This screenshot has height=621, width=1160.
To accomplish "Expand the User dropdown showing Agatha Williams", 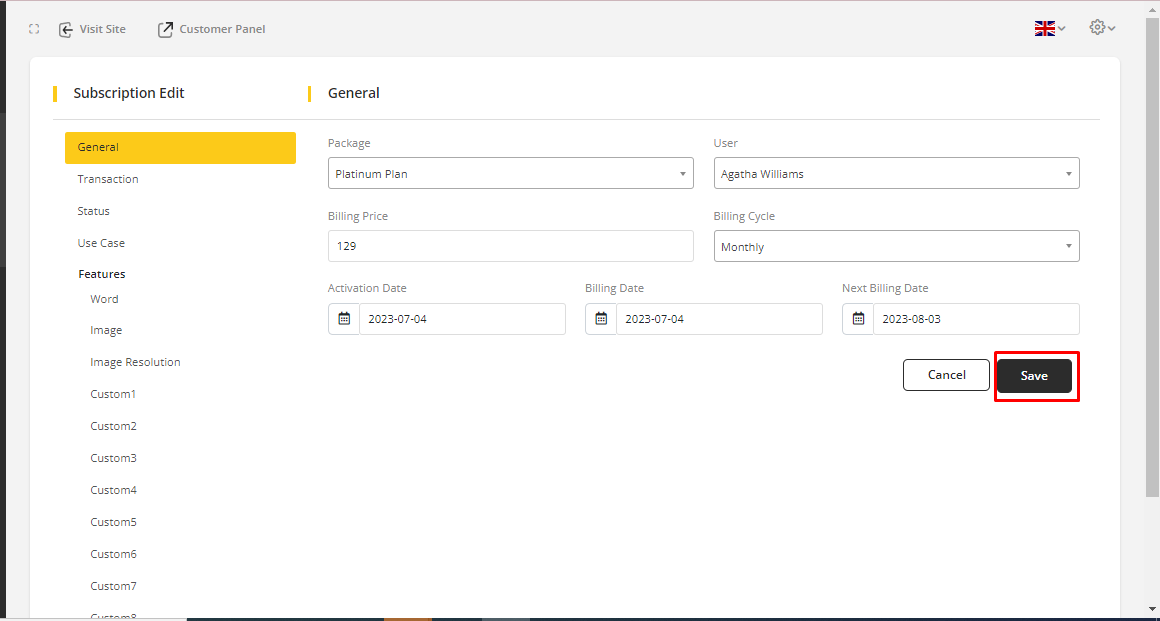I will (x=896, y=174).
